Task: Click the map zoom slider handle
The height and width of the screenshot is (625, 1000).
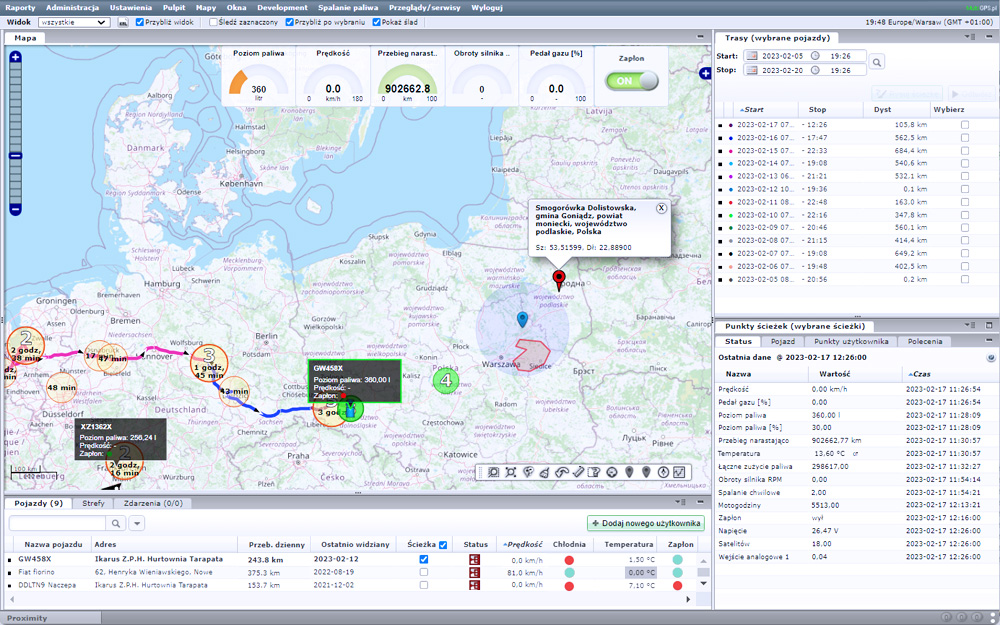Action: coord(15,156)
